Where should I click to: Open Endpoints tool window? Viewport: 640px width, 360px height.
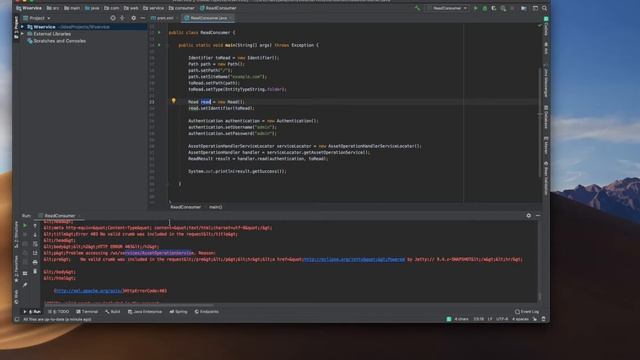[207, 311]
